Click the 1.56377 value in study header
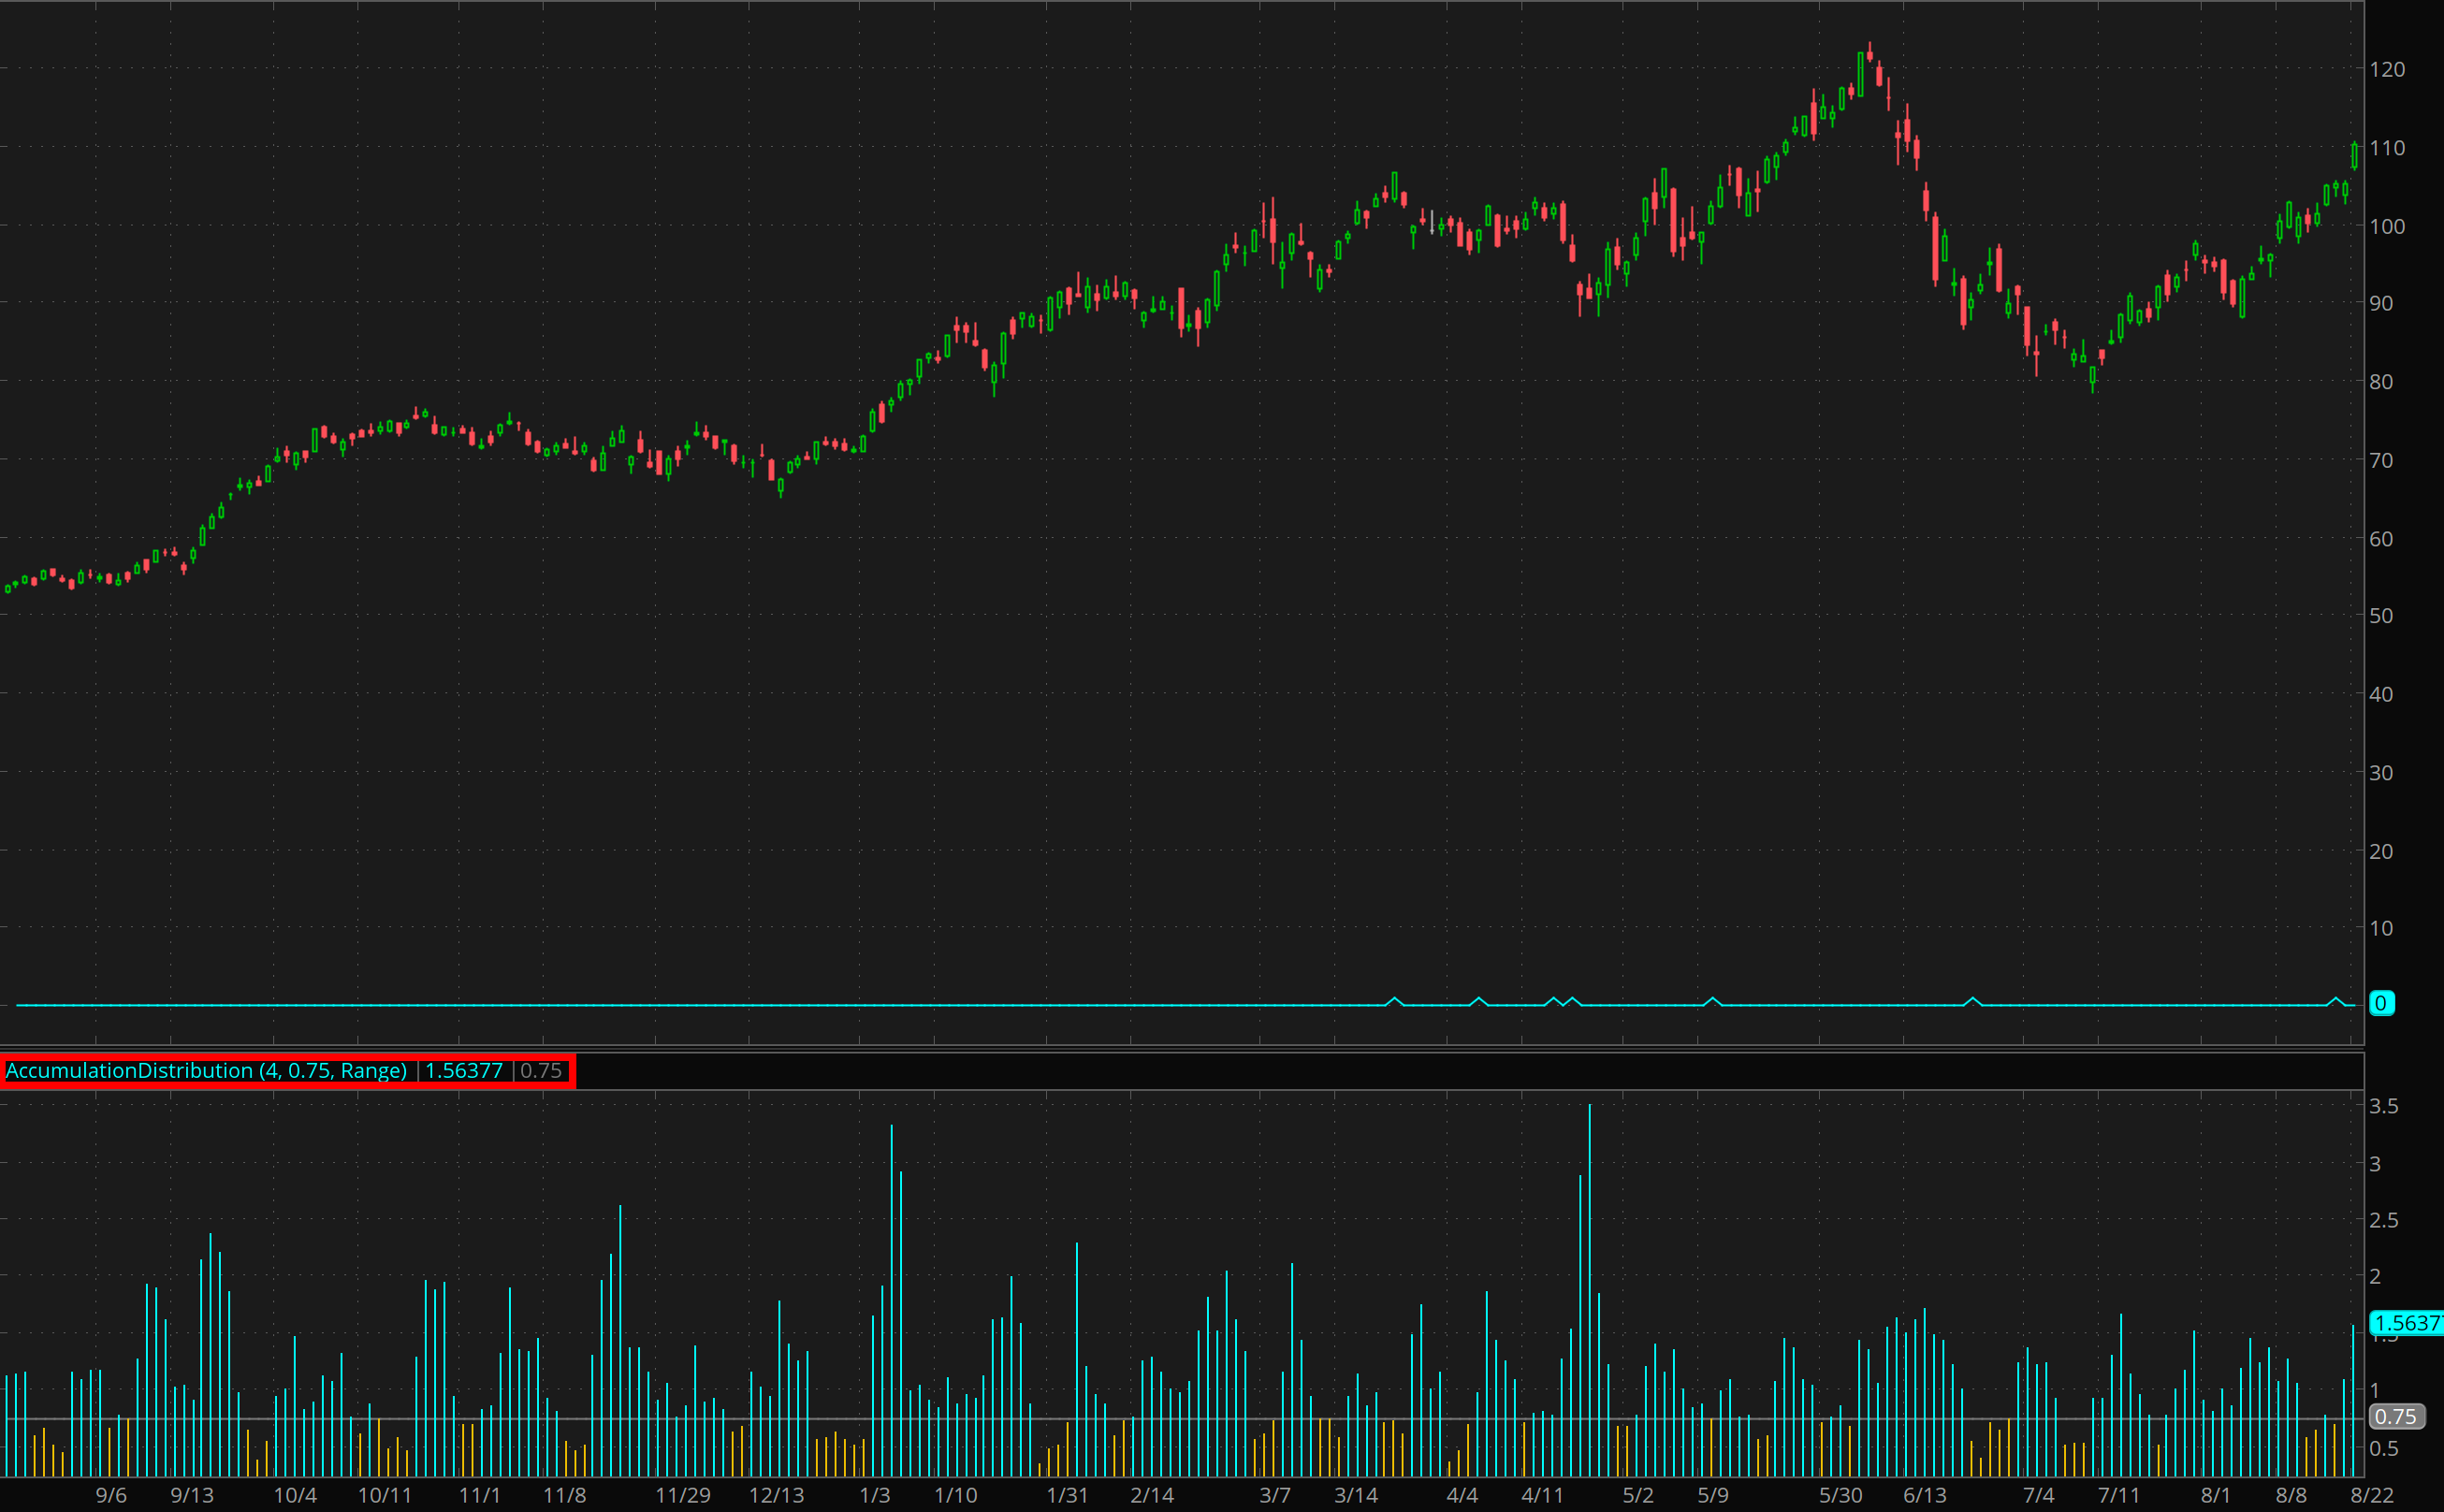The width and height of the screenshot is (2444, 1512). coord(463,1071)
